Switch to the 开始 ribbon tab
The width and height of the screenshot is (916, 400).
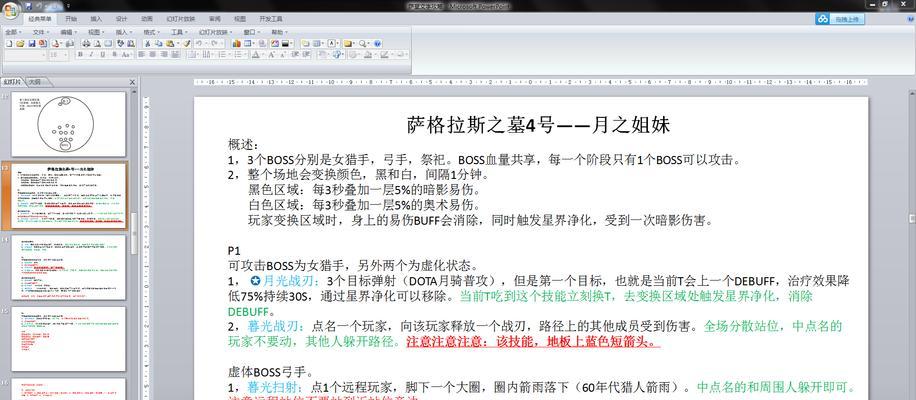(x=71, y=19)
